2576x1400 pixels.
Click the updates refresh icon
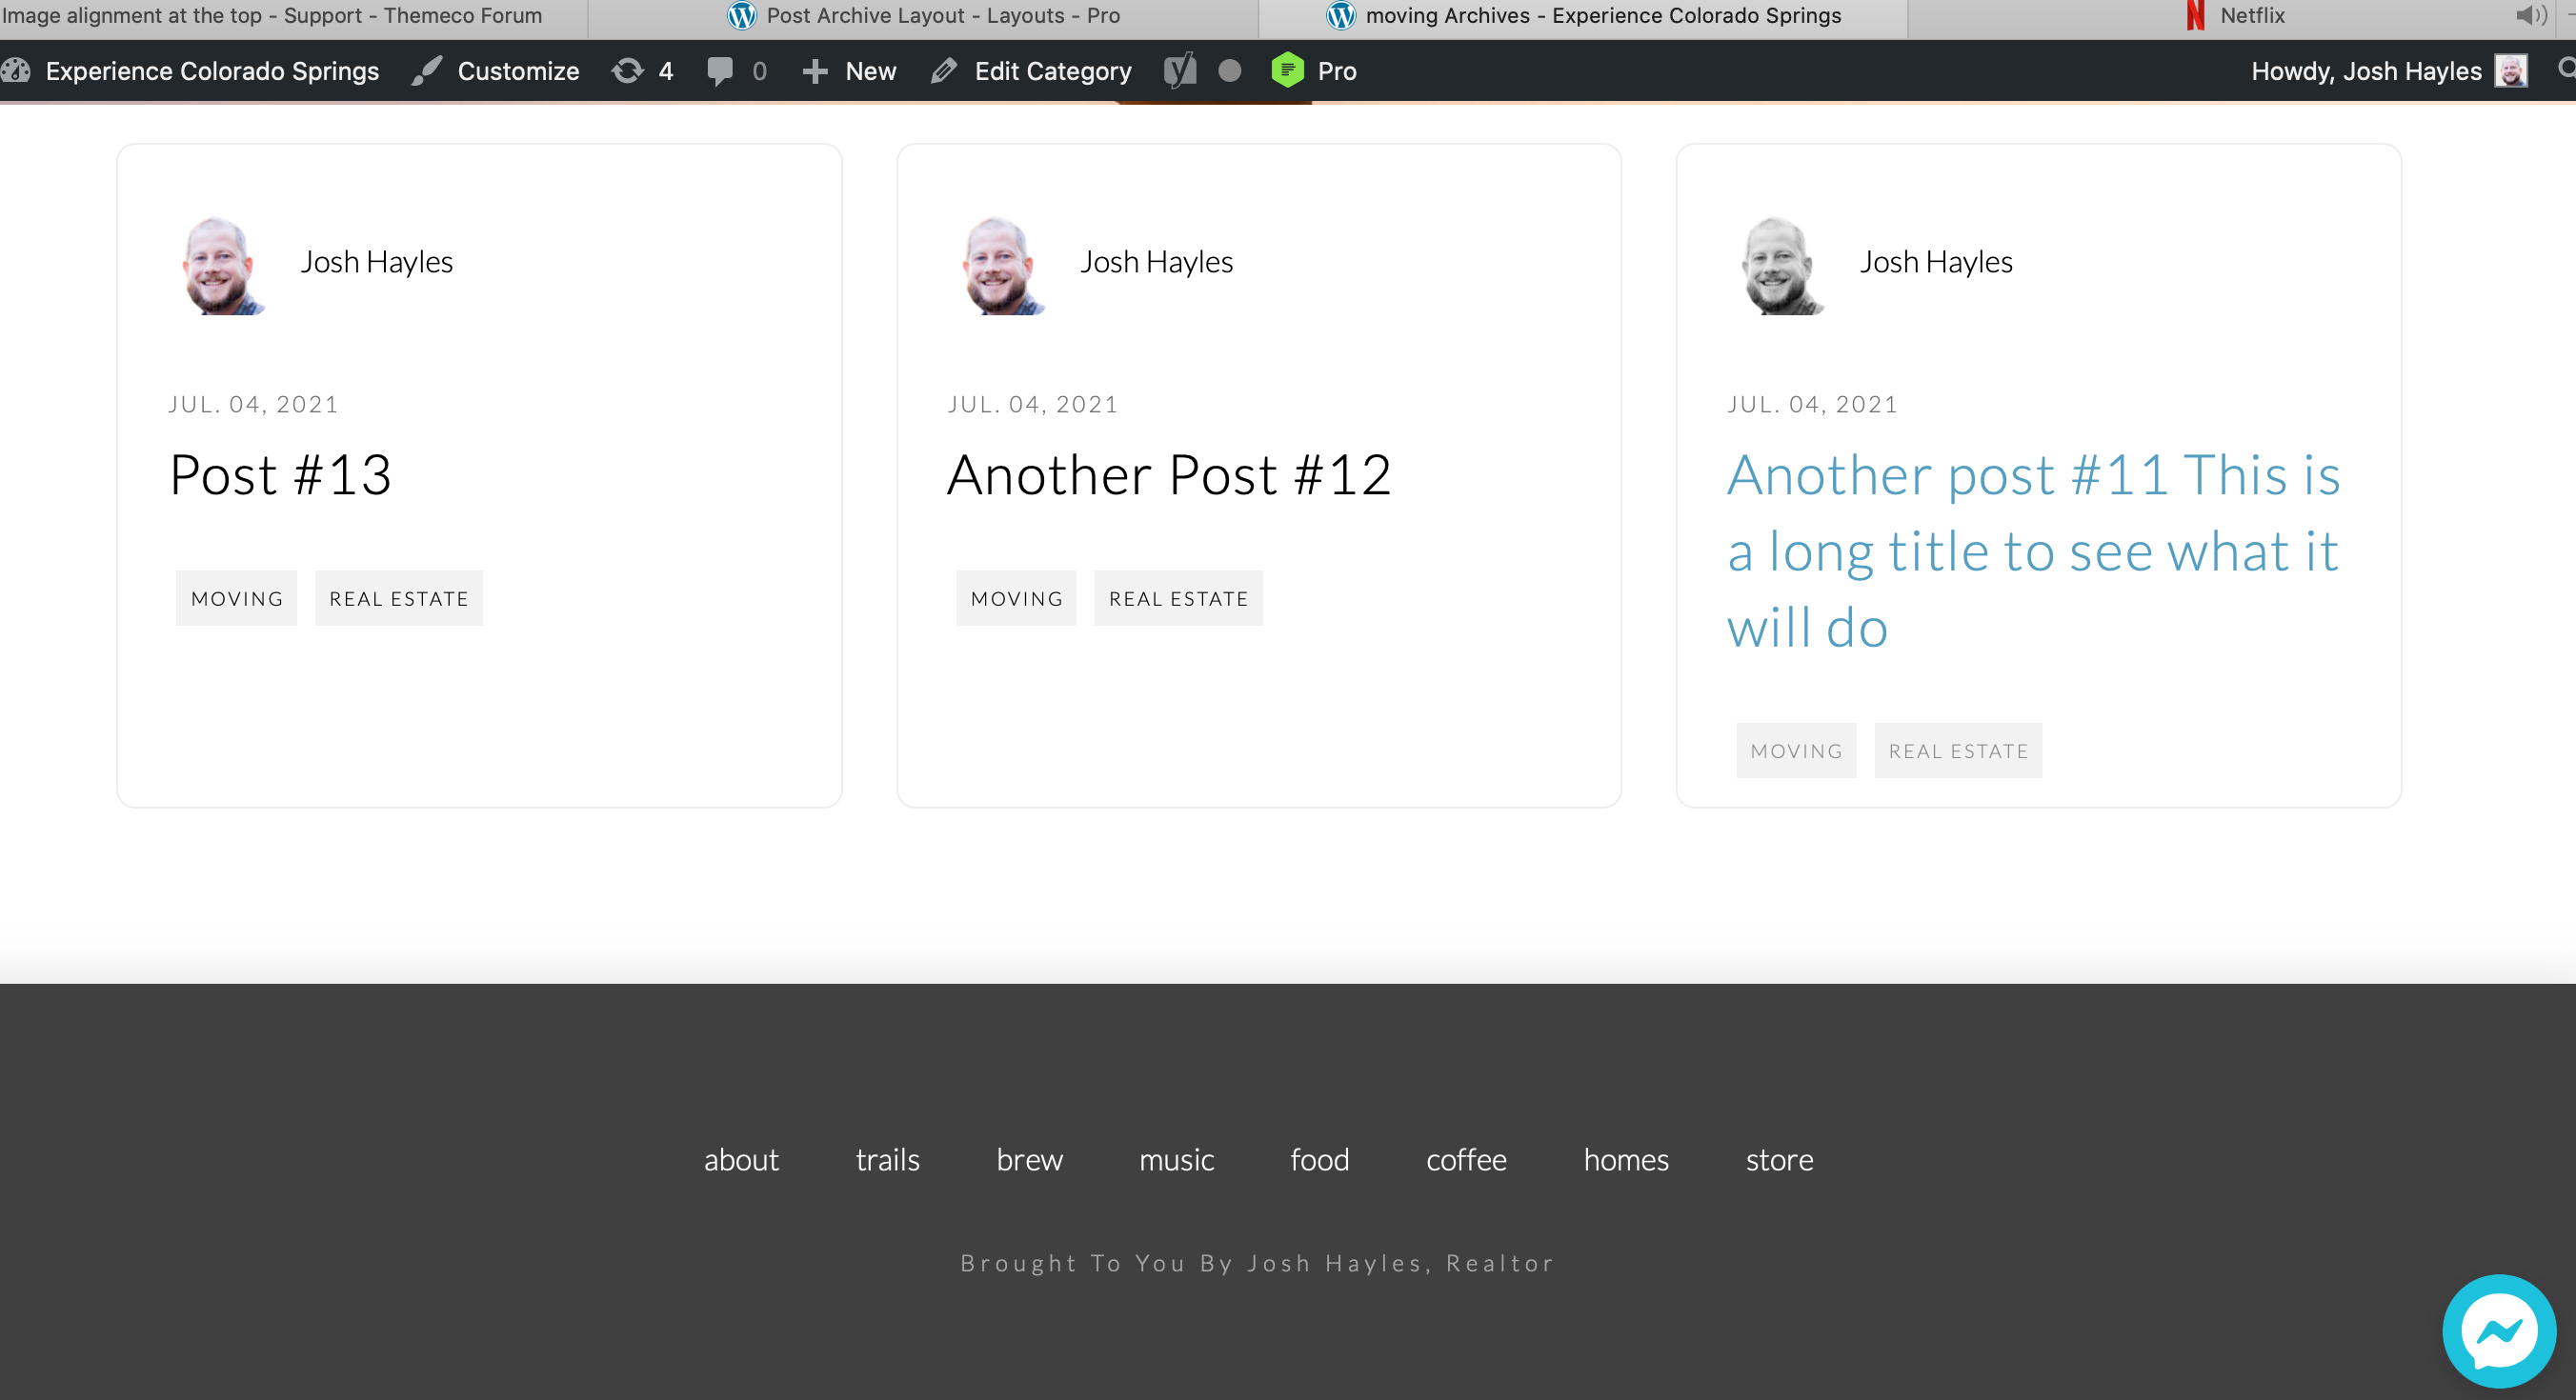[628, 71]
